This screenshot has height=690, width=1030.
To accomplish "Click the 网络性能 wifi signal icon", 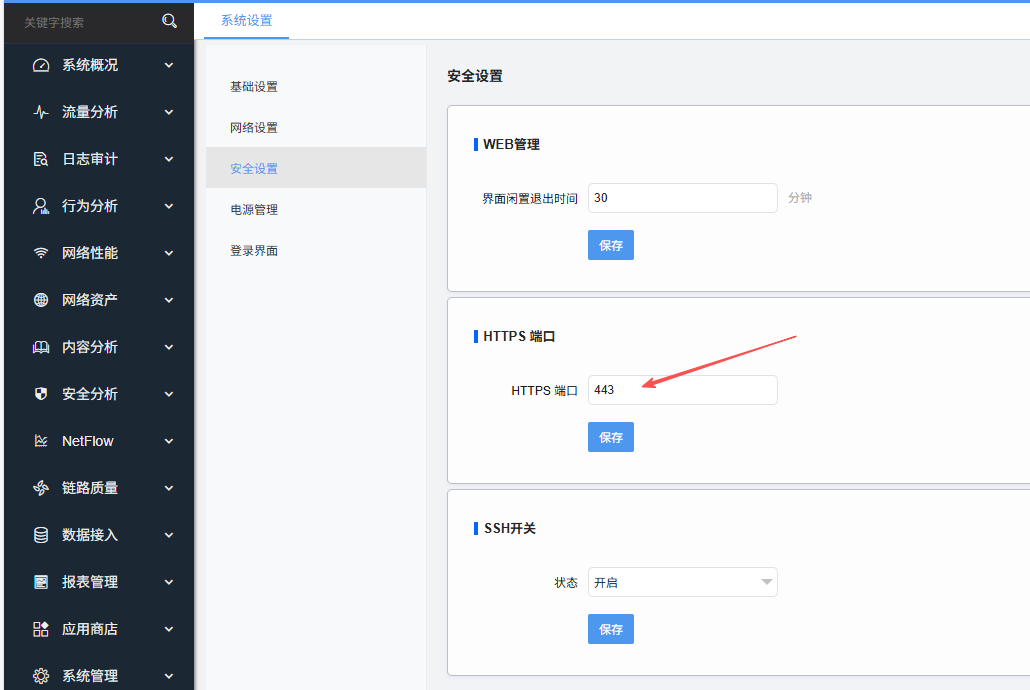I will click(41, 253).
